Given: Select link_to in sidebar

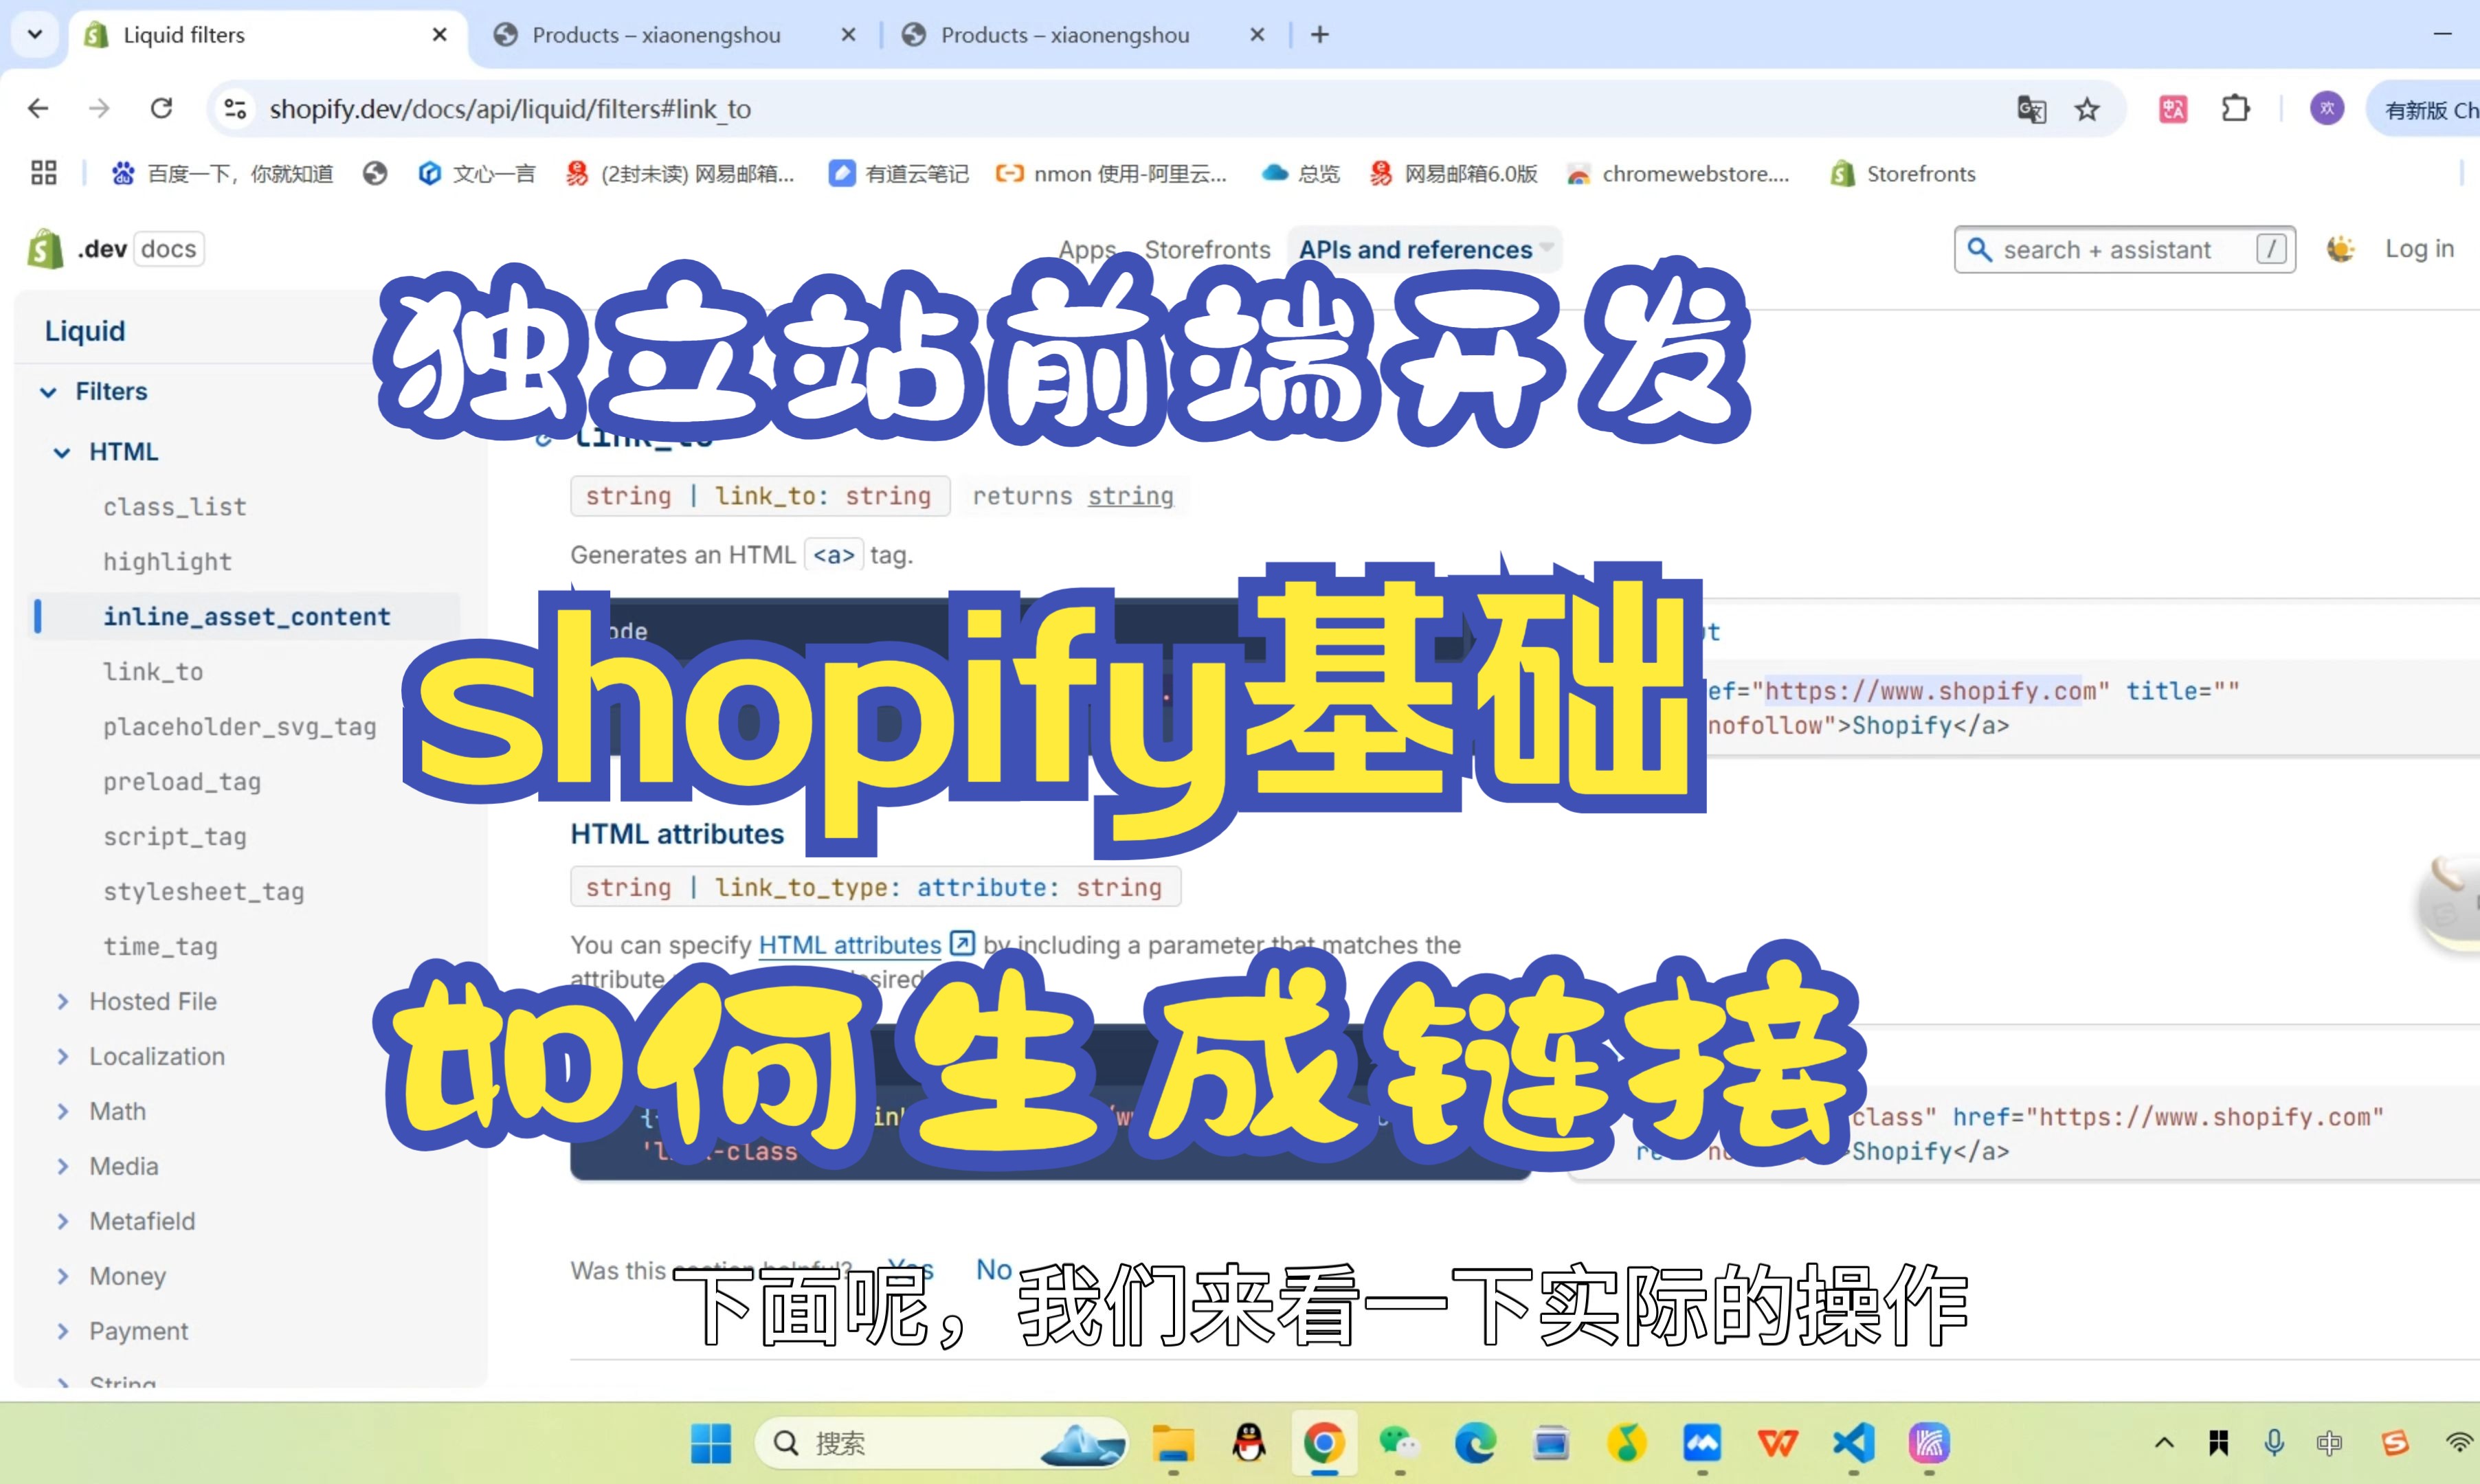Looking at the screenshot, I should point(153,672).
